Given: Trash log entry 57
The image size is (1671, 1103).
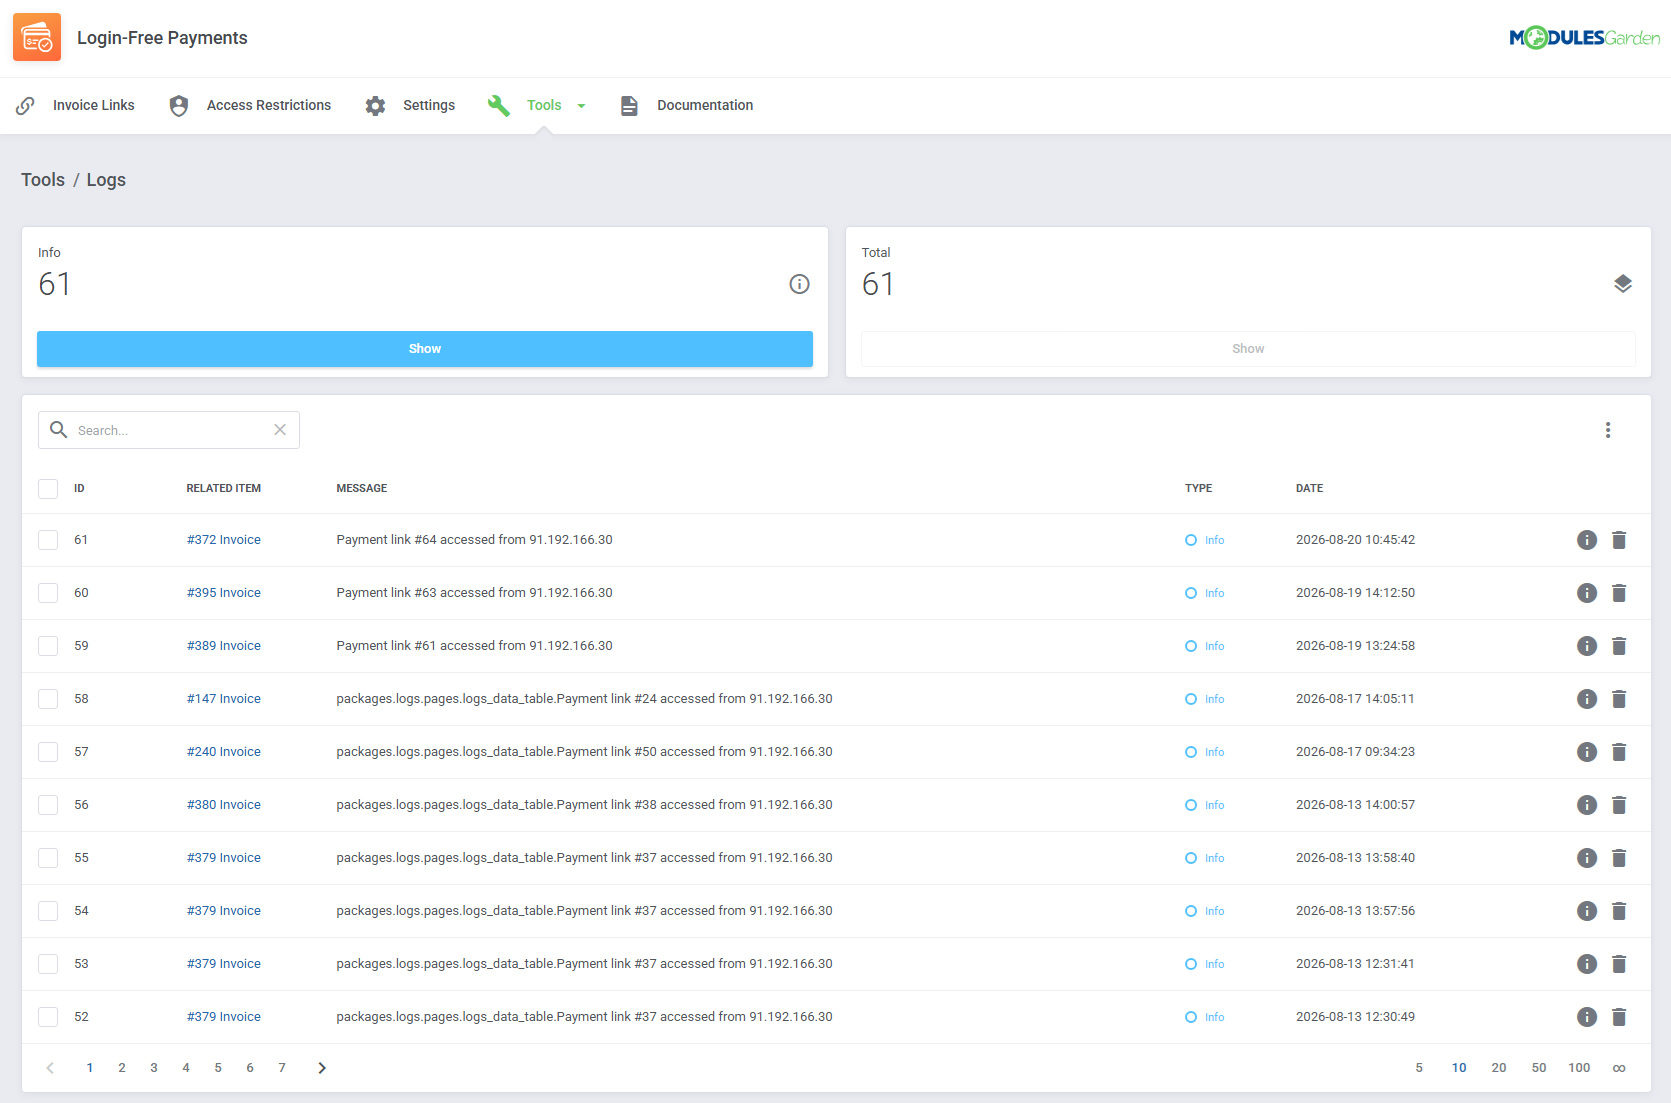Looking at the screenshot, I should pyautogui.click(x=1619, y=752).
